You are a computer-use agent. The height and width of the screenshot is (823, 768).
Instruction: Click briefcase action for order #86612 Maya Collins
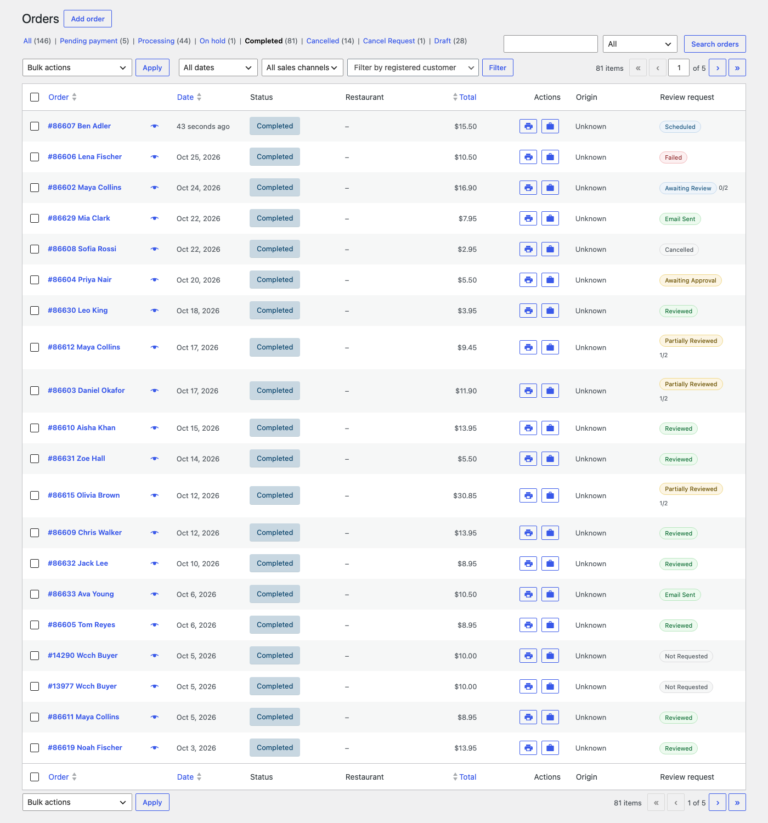point(550,347)
